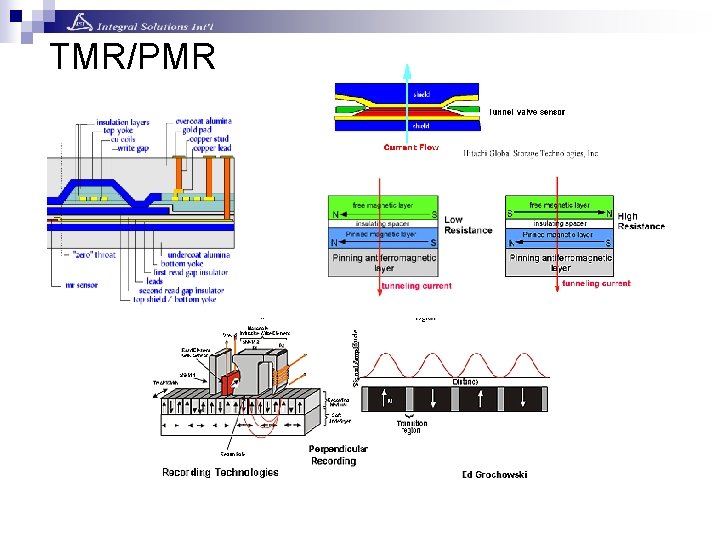Click the 'write gap' label
Viewport: 720px width, 540px height.
coord(133,148)
